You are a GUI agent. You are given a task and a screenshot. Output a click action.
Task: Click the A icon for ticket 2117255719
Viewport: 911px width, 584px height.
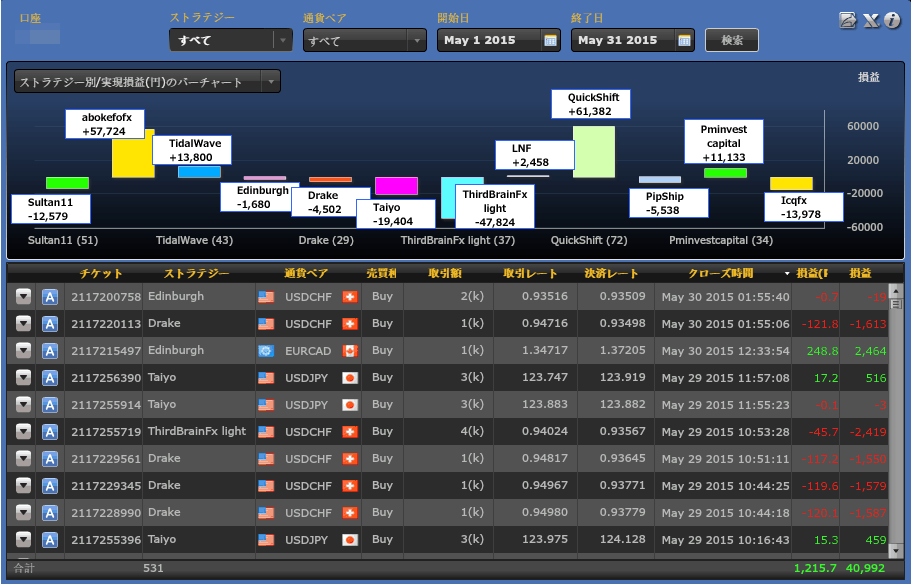point(50,432)
